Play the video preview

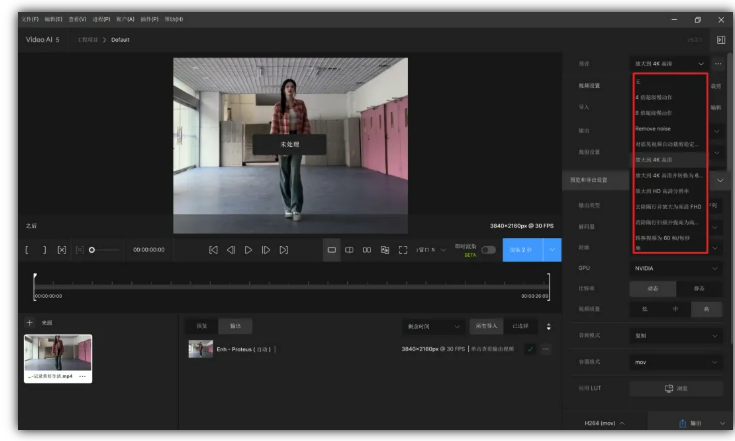click(x=248, y=250)
